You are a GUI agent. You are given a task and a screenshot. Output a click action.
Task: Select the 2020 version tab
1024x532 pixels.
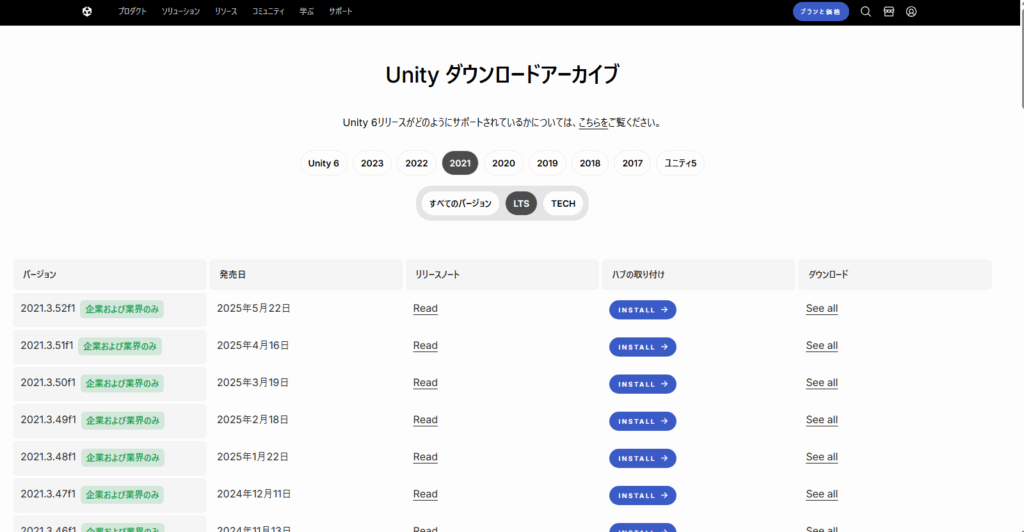[504, 163]
